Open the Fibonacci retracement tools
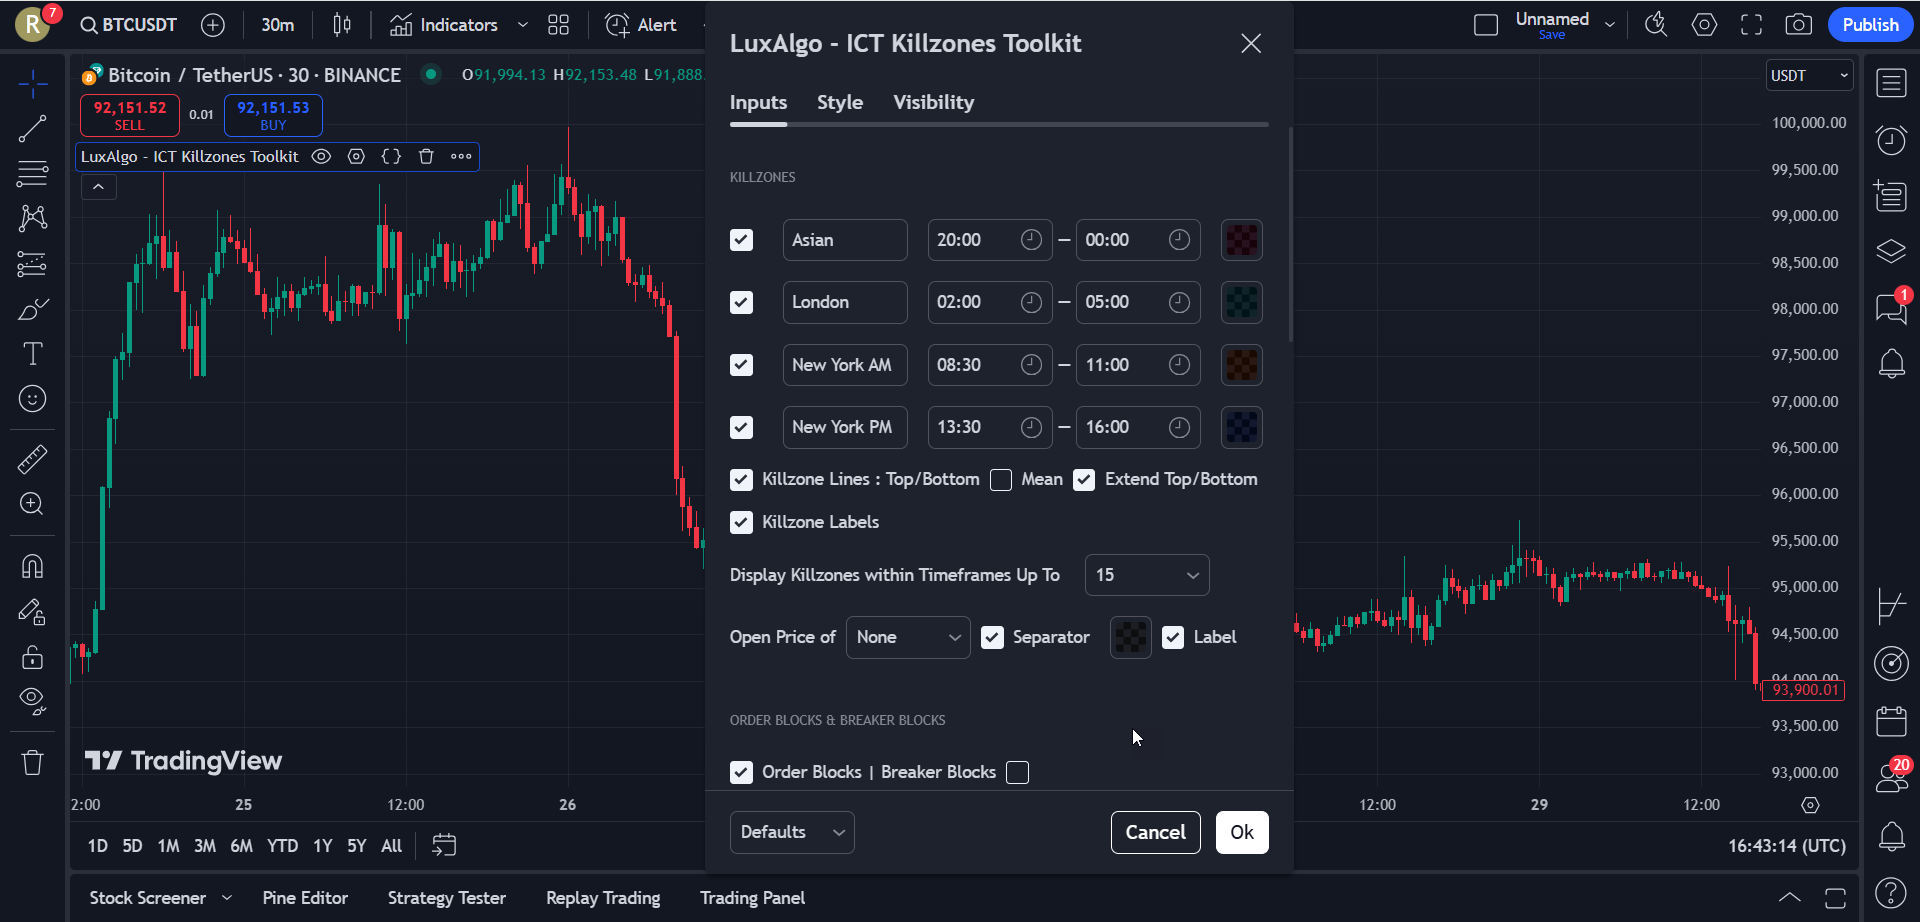 (x=33, y=173)
